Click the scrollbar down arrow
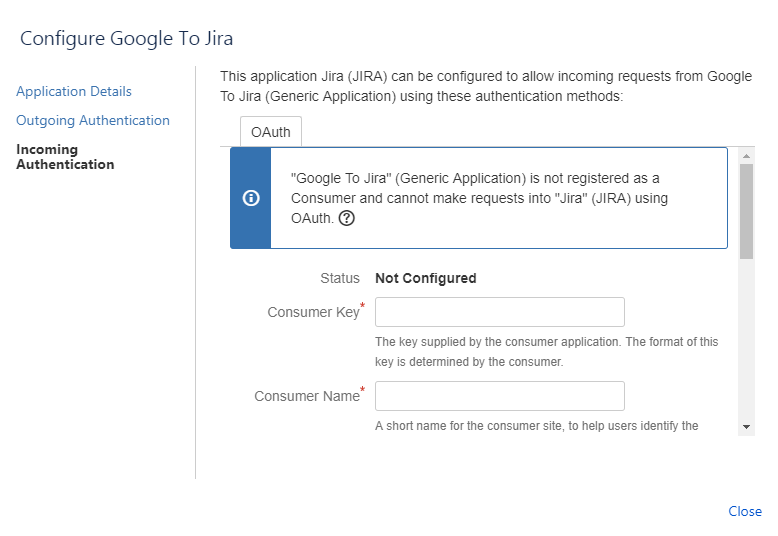 click(x=746, y=427)
